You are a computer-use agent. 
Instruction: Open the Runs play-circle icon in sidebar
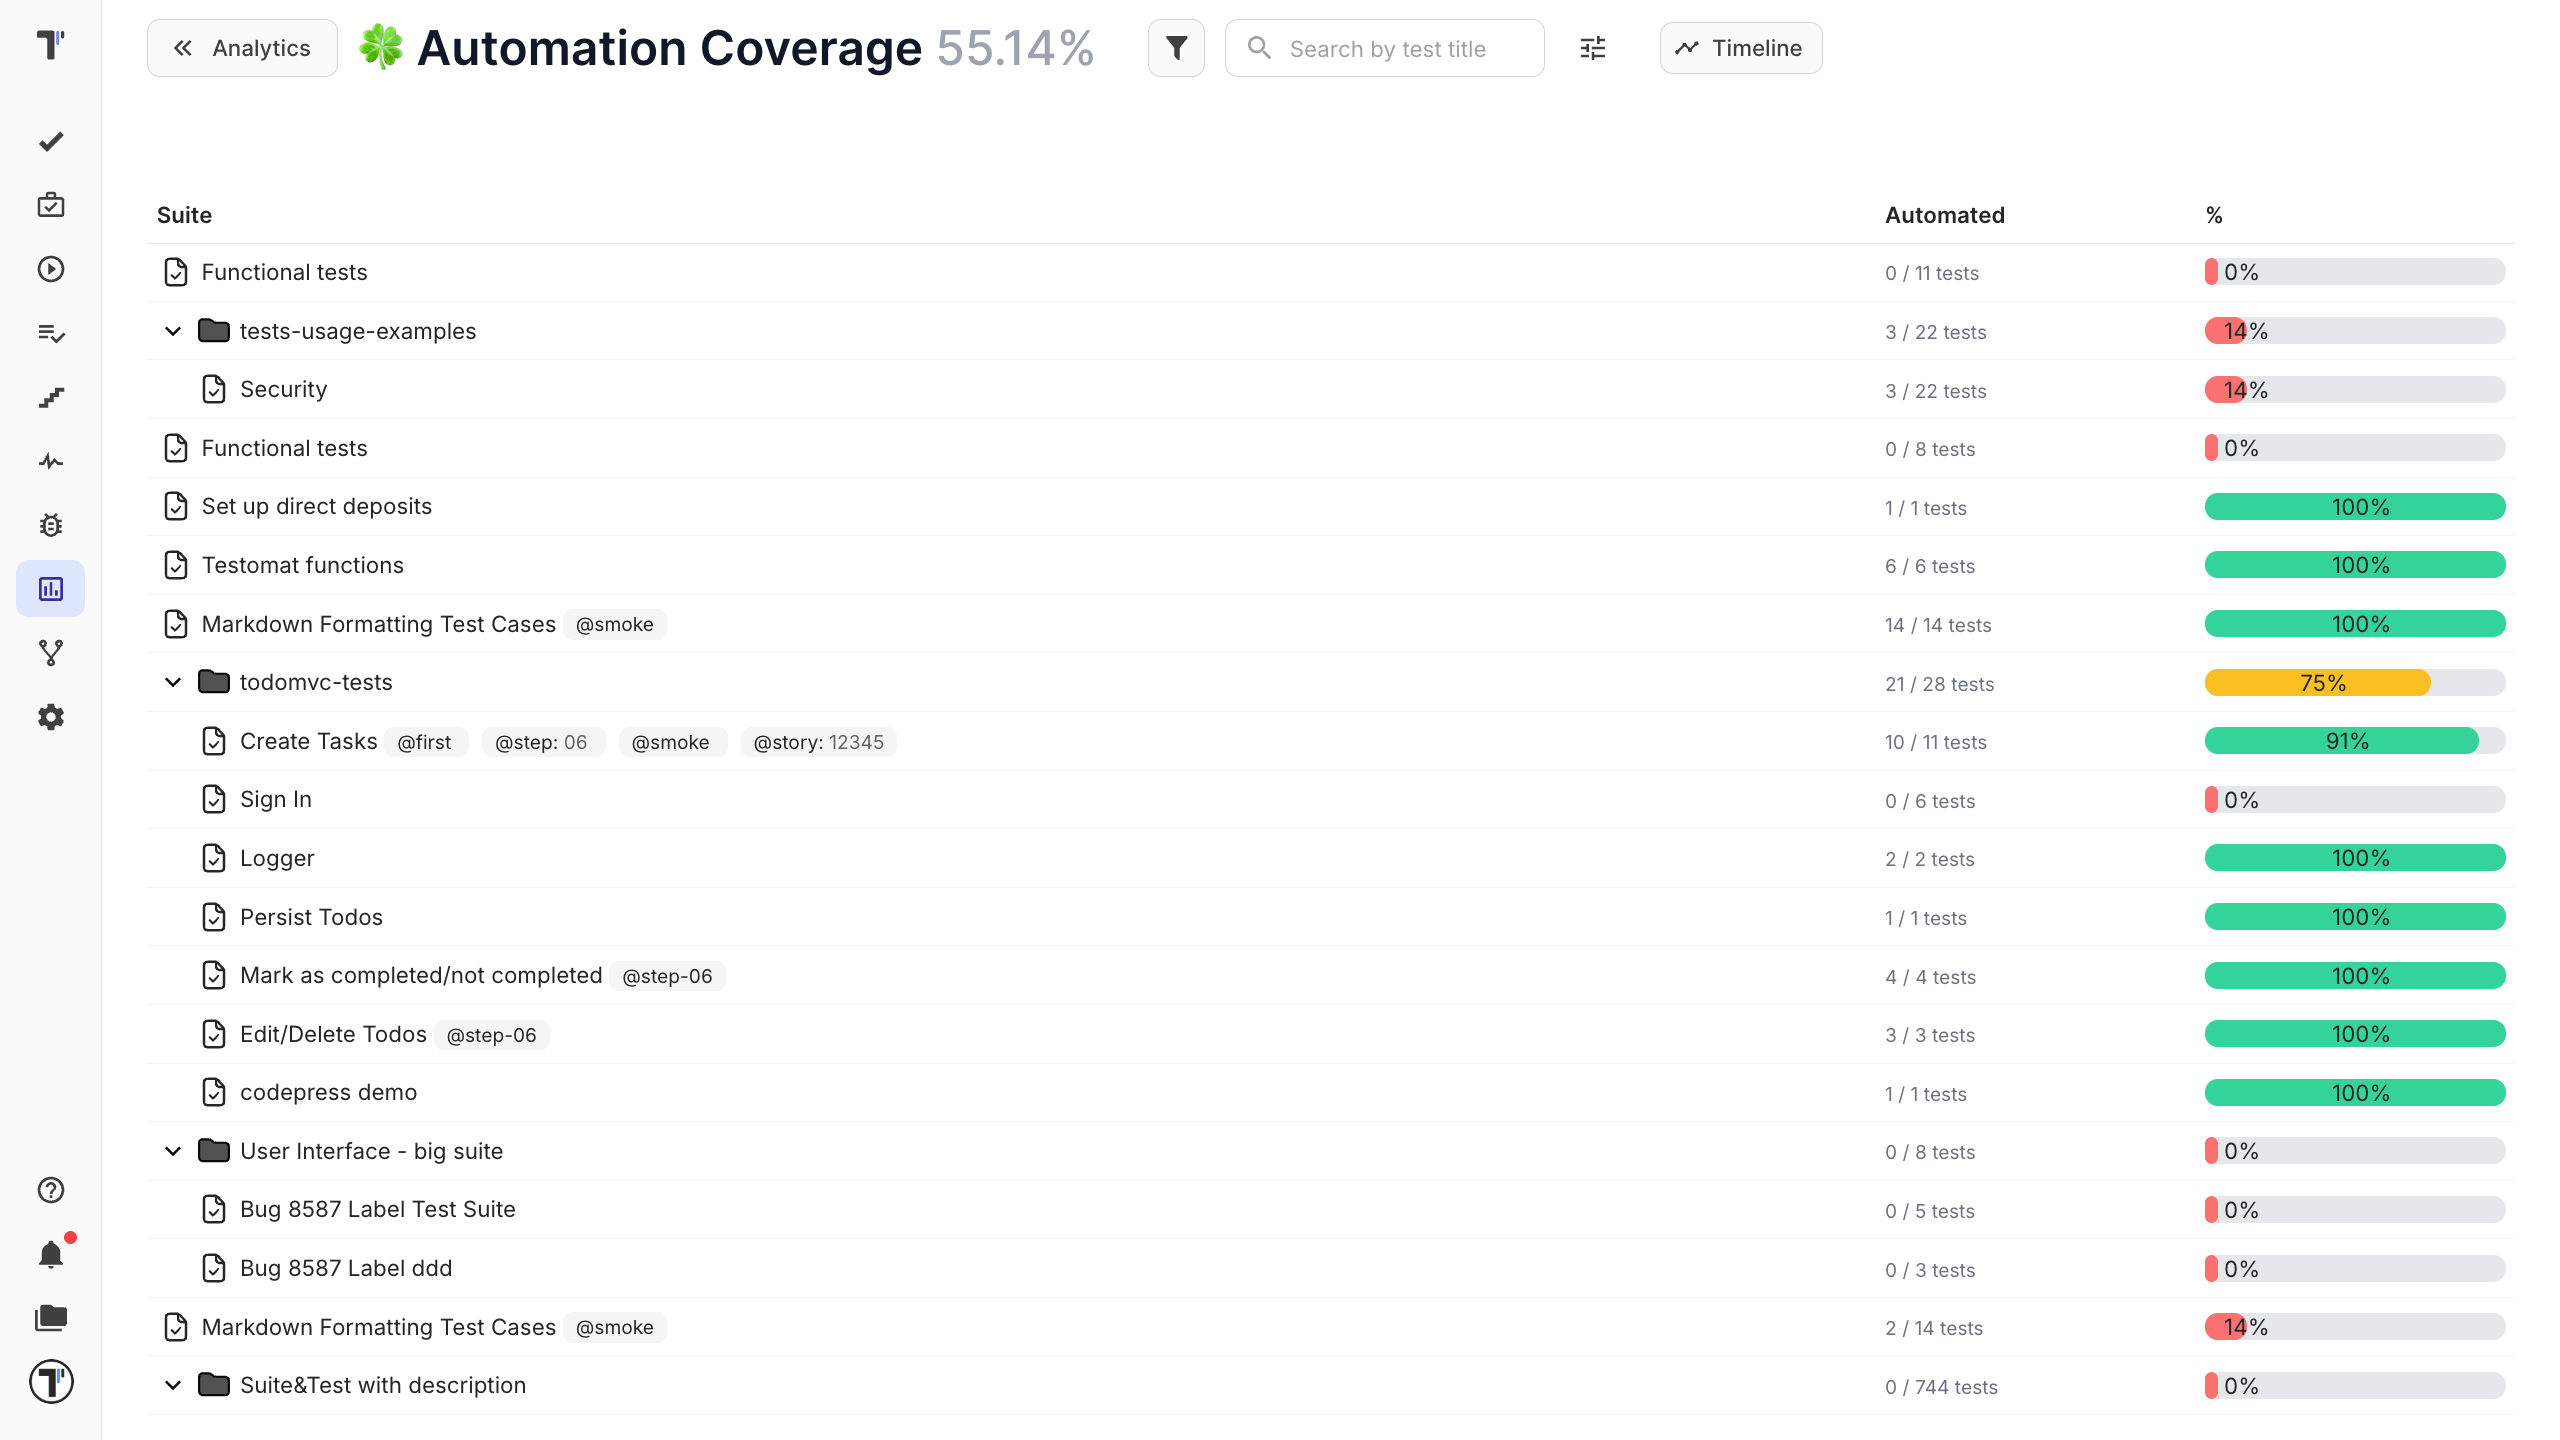click(51, 269)
